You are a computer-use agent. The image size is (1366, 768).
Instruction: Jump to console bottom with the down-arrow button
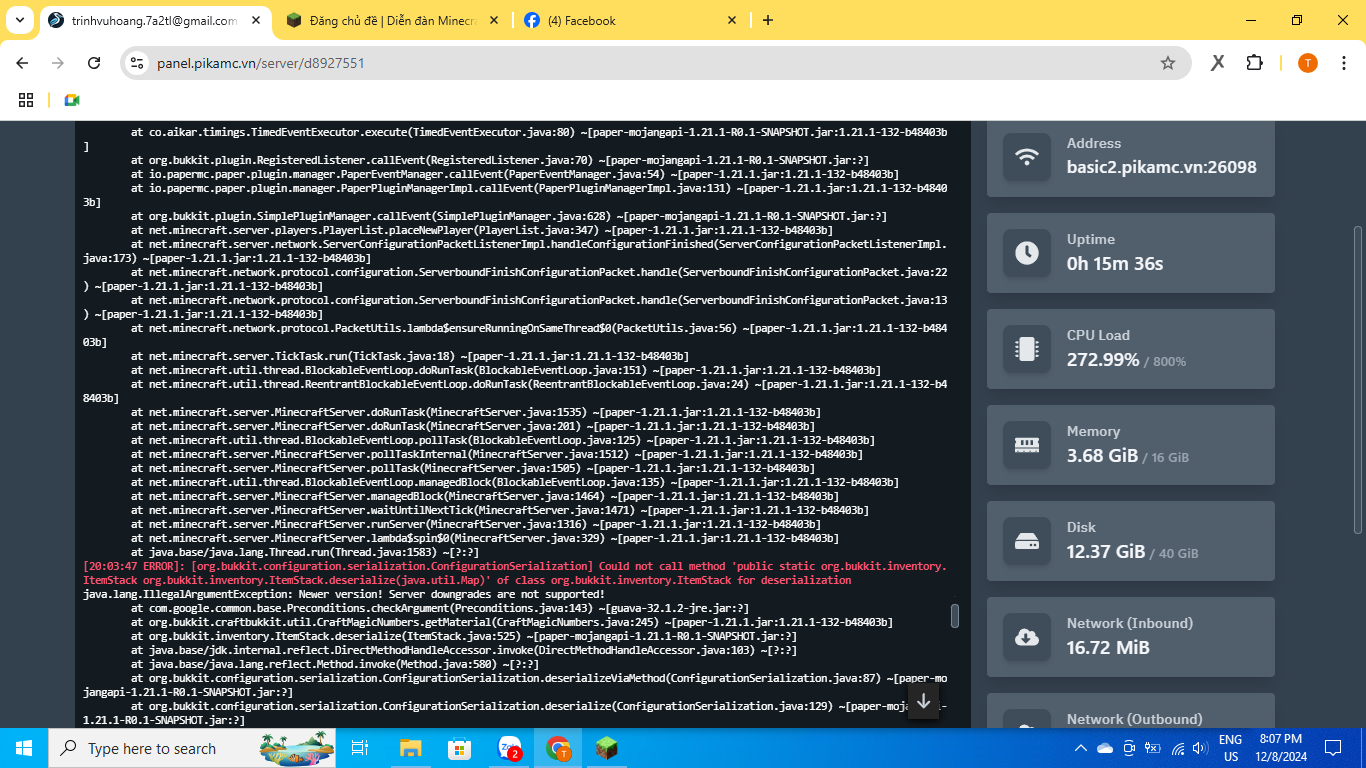tap(924, 701)
